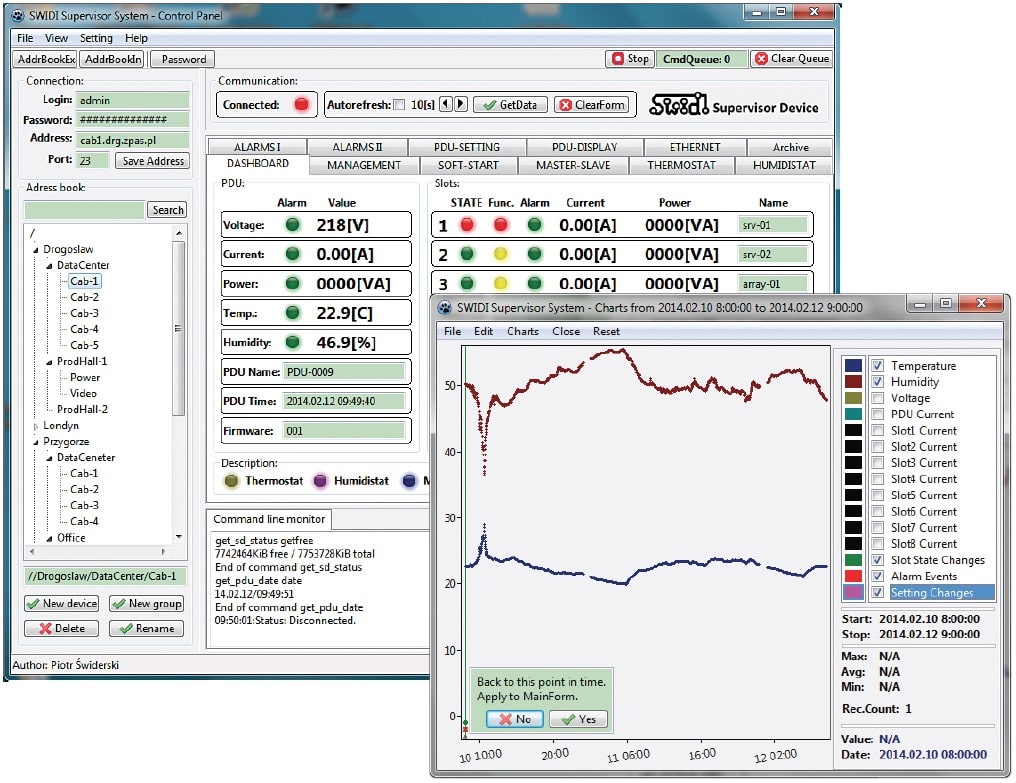Click the red Connected status indicator
The height and width of the screenshot is (783, 1016).
(x=301, y=105)
